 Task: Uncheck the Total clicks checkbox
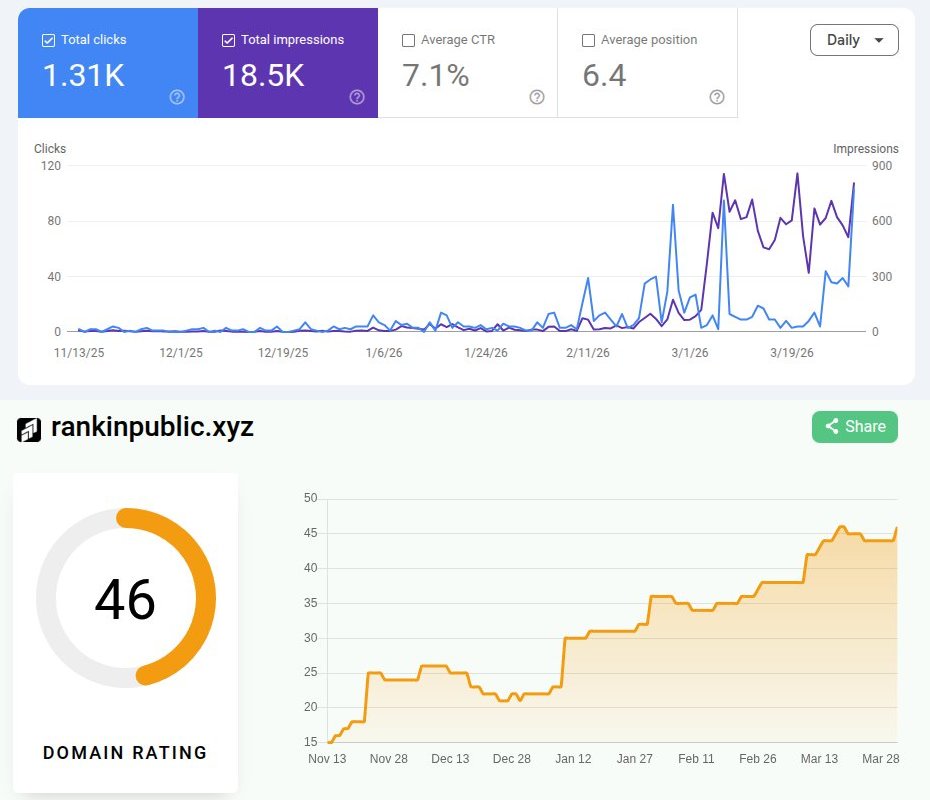49,40
